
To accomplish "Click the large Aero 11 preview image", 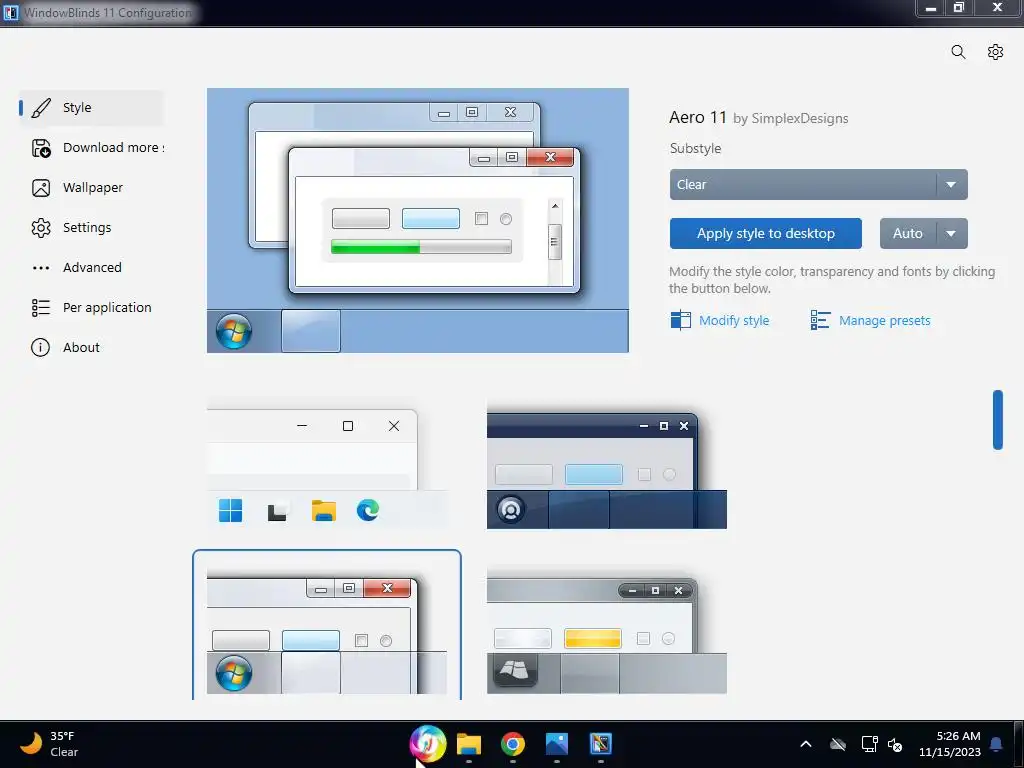I will point(418,221).
